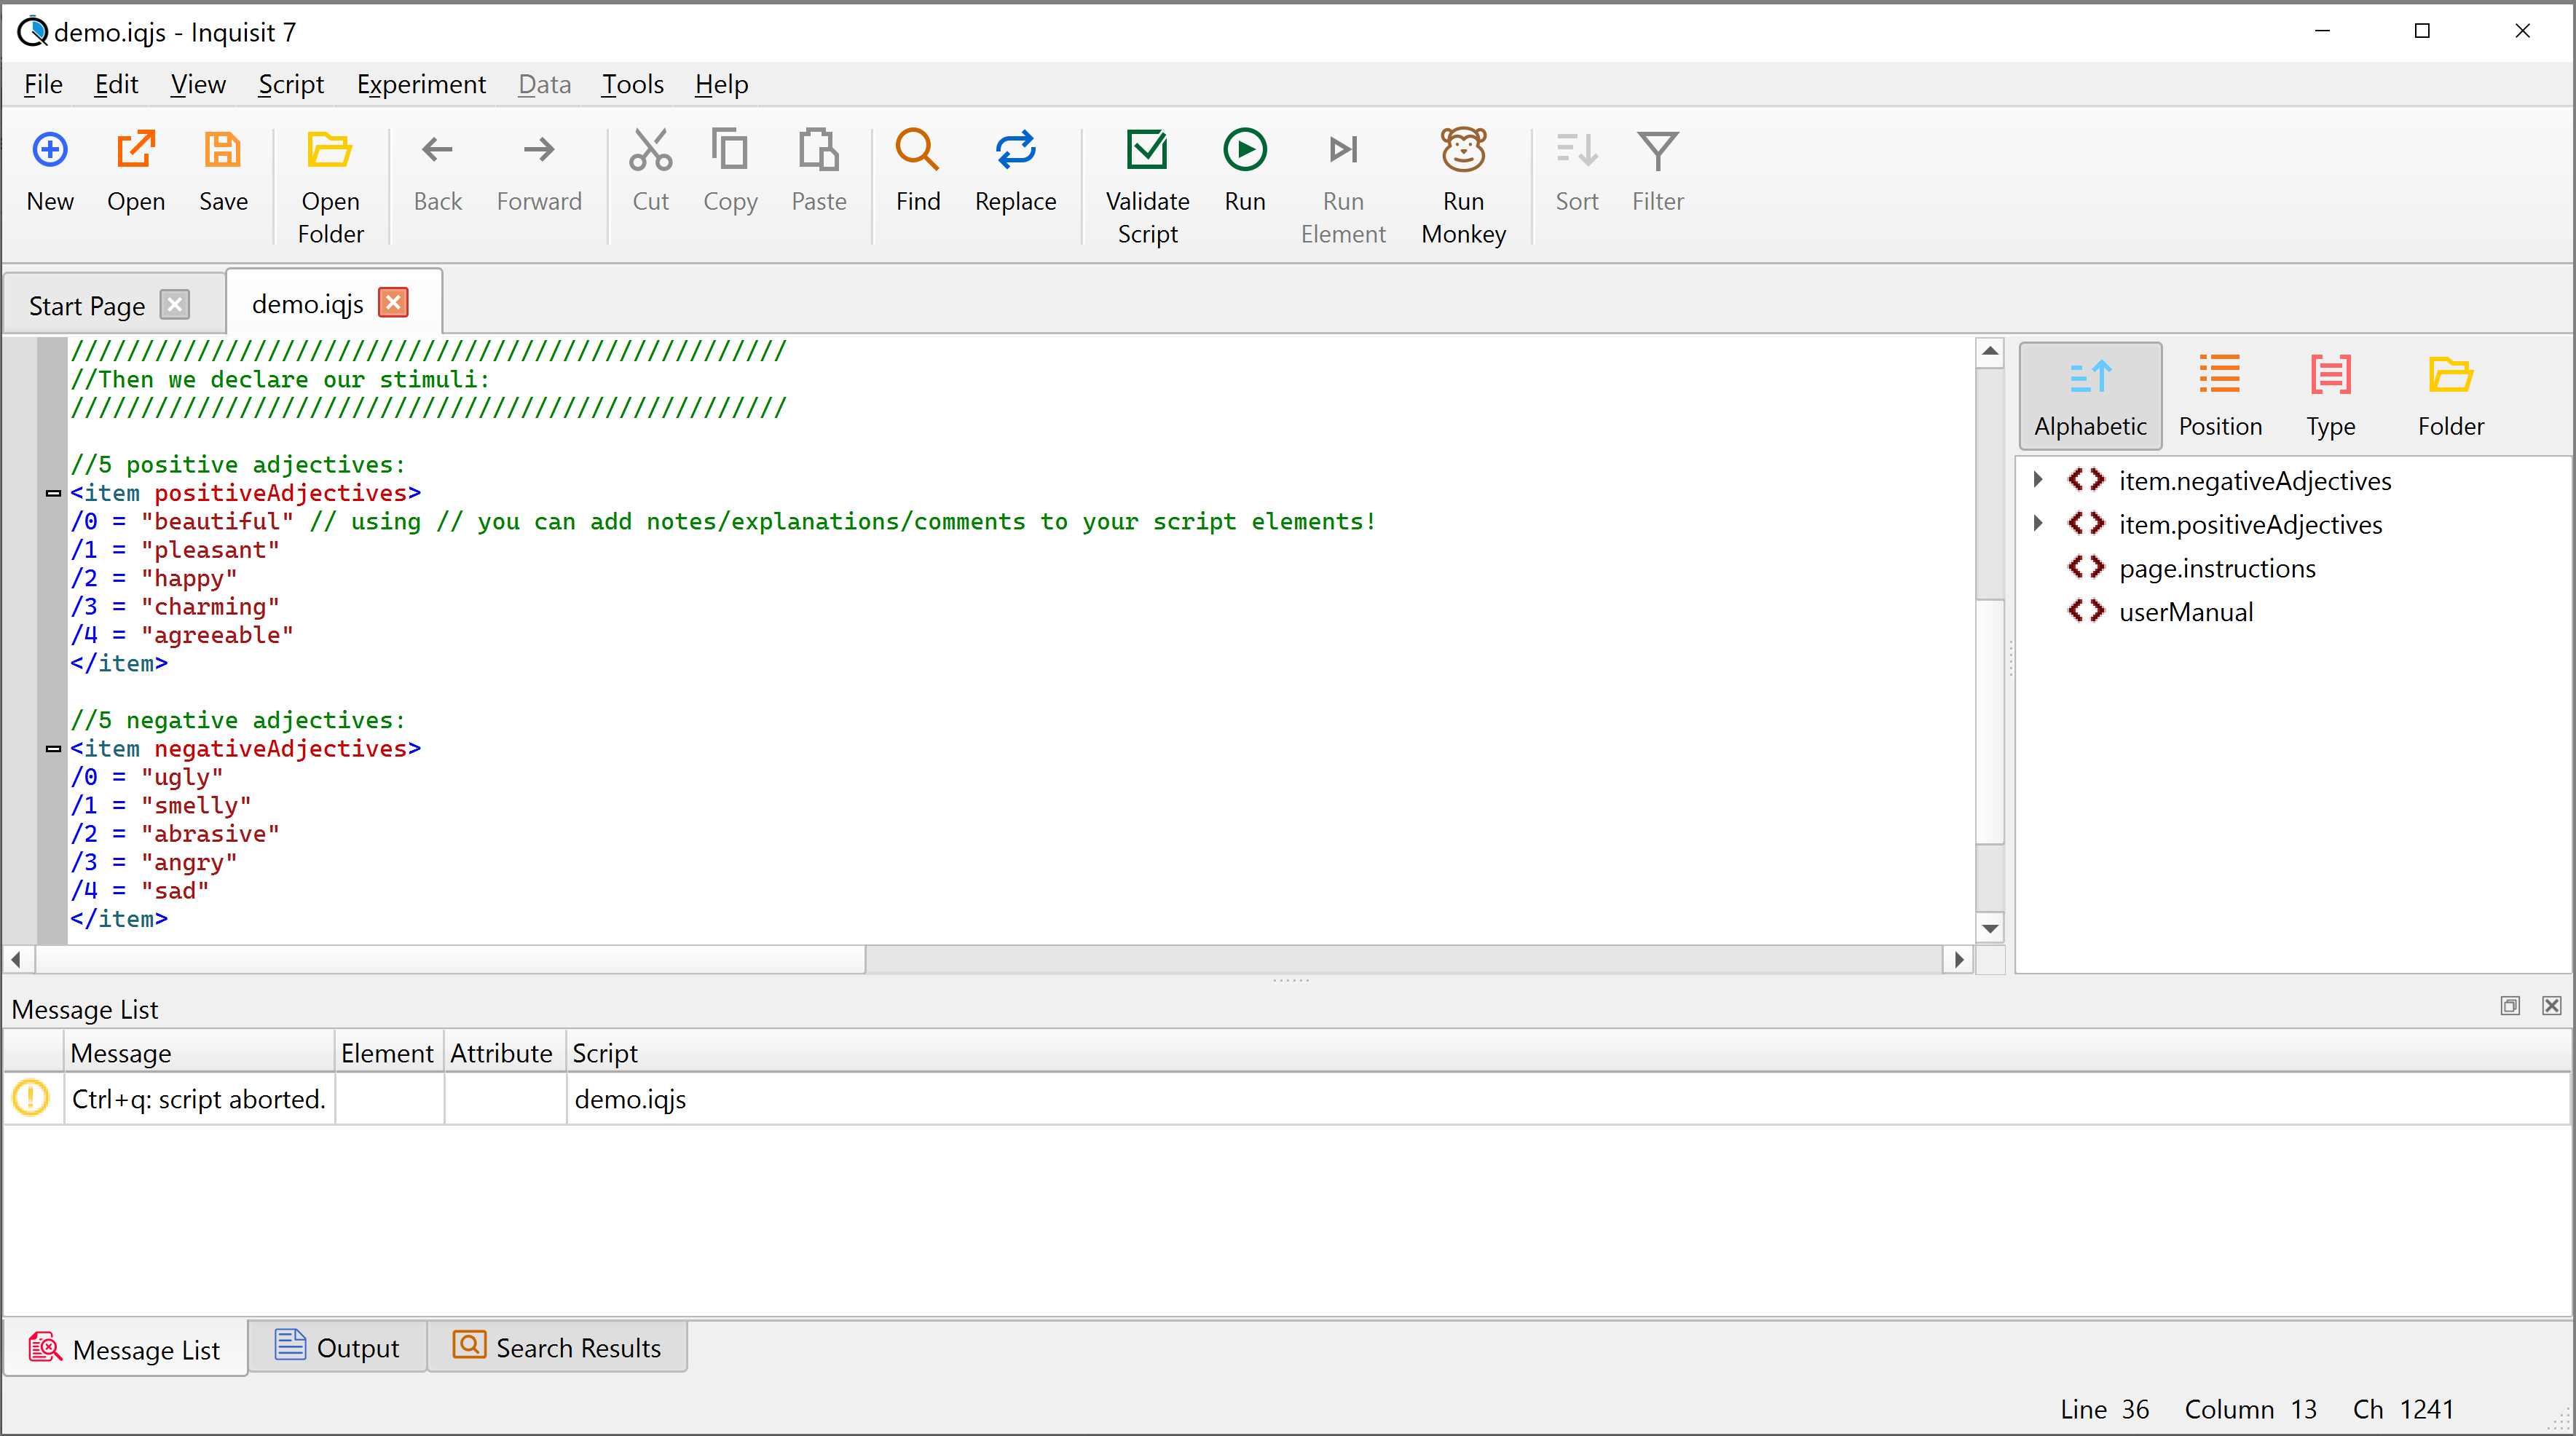Click editor vertical scrollbar up arrow
Image resolution: width=2576 pixels, height=1436 pixels.
click(x=1990, y=351)
